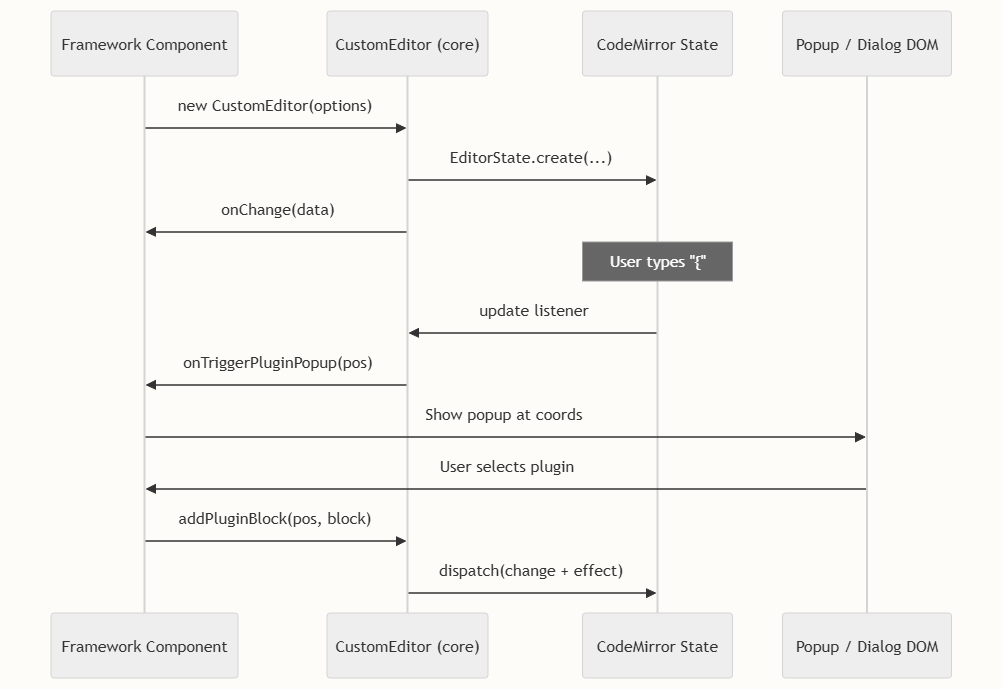Click the 'dispatch(change + effect)' message label
Image resolution: width=1002 pixels, height=689 pixels.
[x=531, y=571]
